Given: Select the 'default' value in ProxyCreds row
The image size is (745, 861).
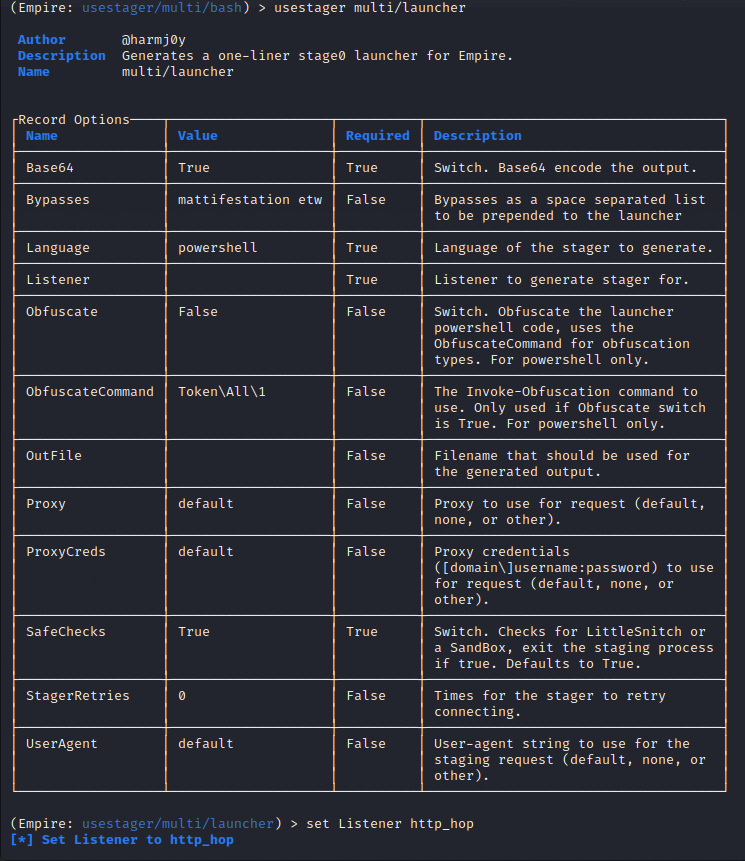Looking at the screenshot, I should [x=206, y=552].
